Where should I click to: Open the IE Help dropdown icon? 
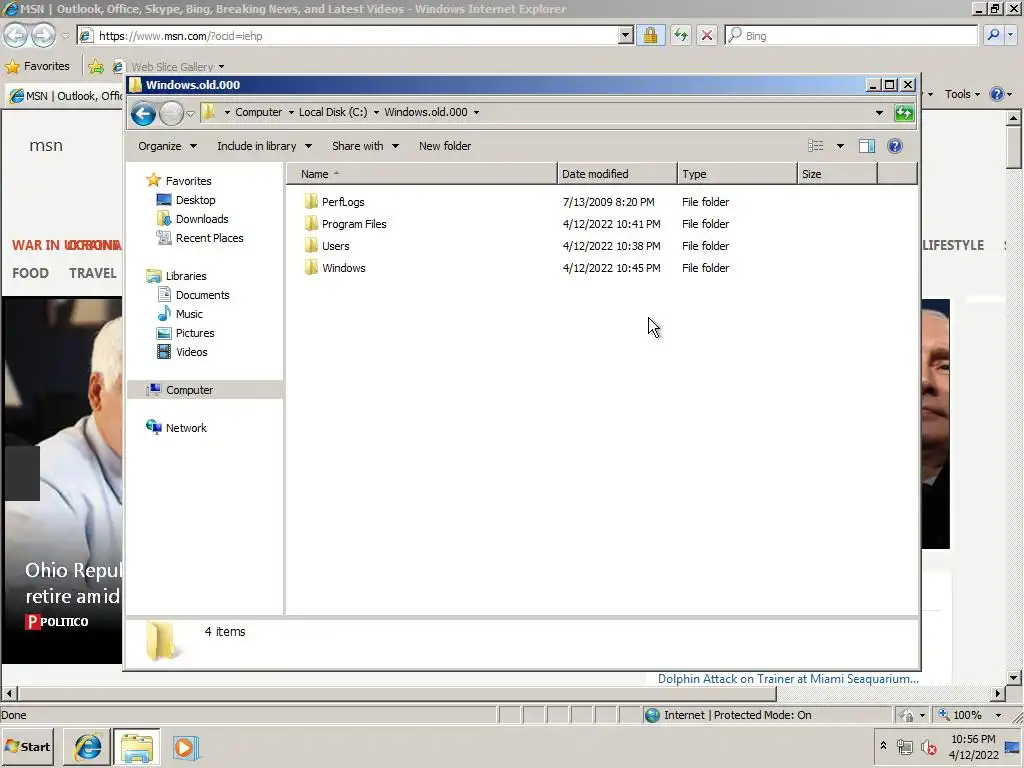click(x=1000, y=94)
